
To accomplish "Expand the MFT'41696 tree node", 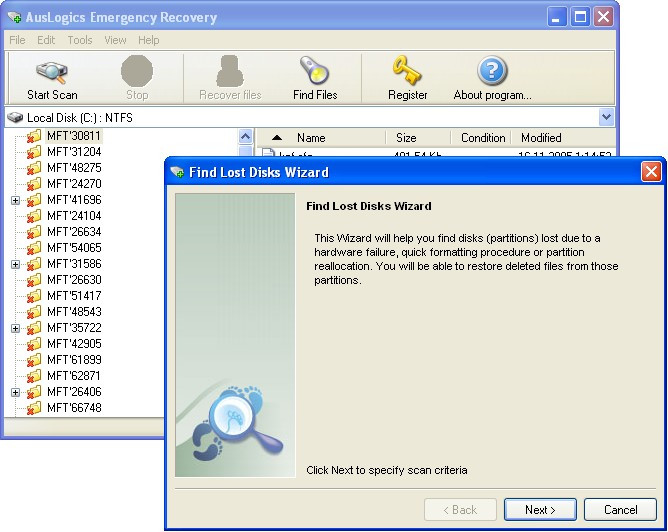I will point(15,200).
